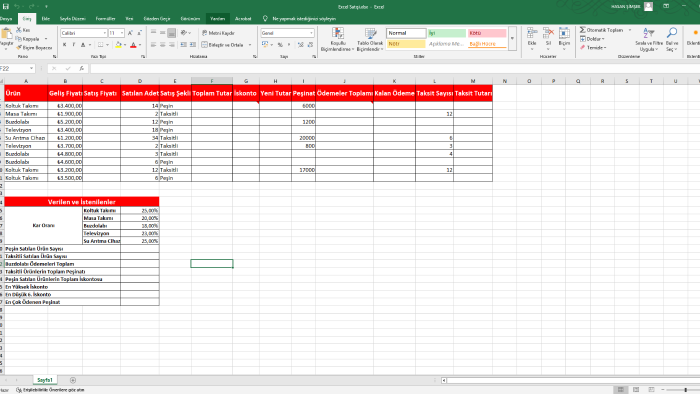Open Name Box dropdown arrow
The width and height of the screenshot is (700, 394).
[32, 68]
